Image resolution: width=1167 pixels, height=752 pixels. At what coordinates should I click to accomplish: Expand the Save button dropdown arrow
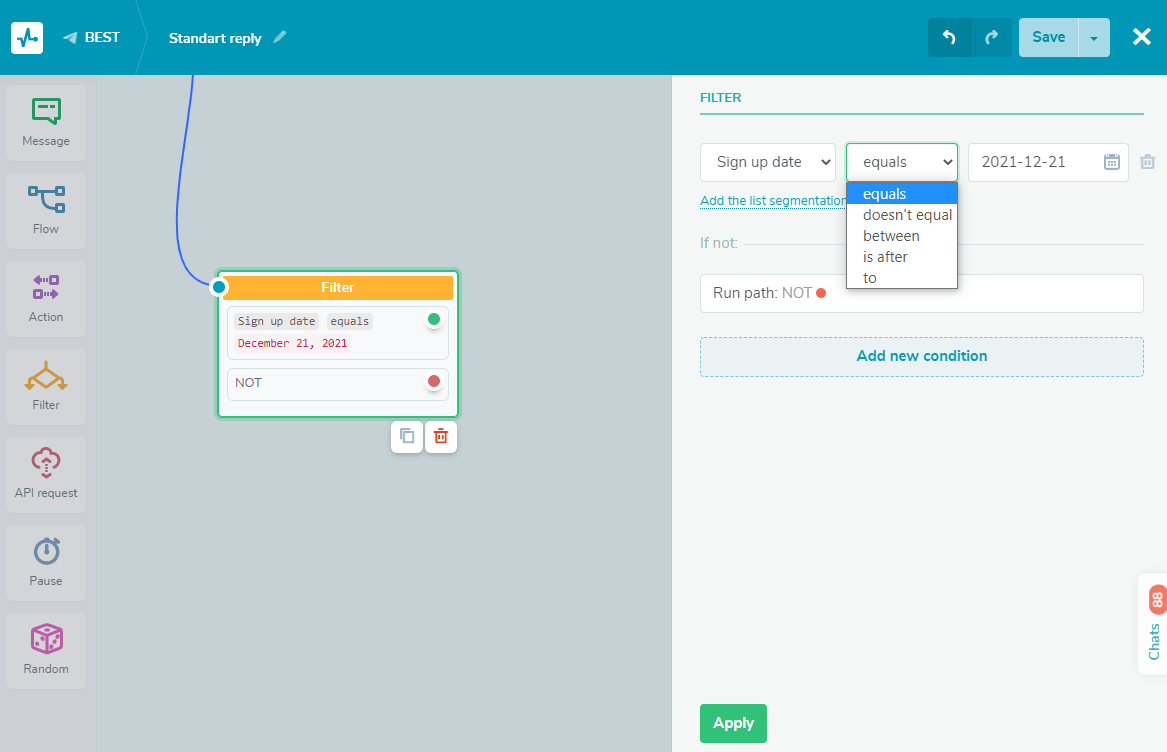coord(1094,38)
